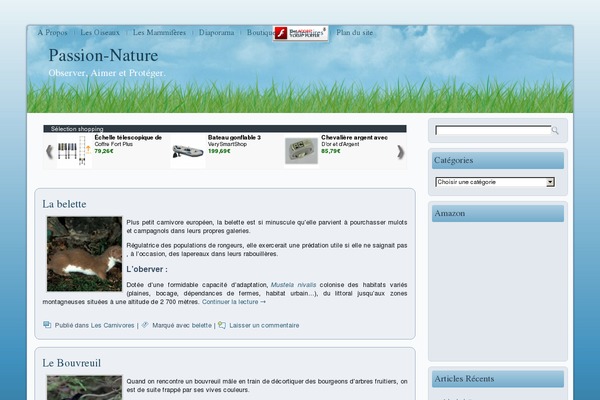This screenshot has height=400, width=600.
Task: Click the Passion-Nature site title
Action: [103, 56]
